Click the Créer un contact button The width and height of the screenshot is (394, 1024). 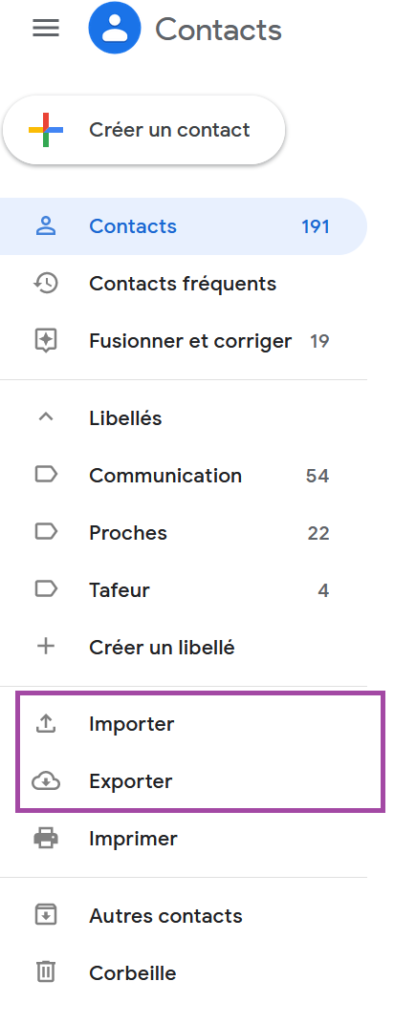(x=144, y=130)
